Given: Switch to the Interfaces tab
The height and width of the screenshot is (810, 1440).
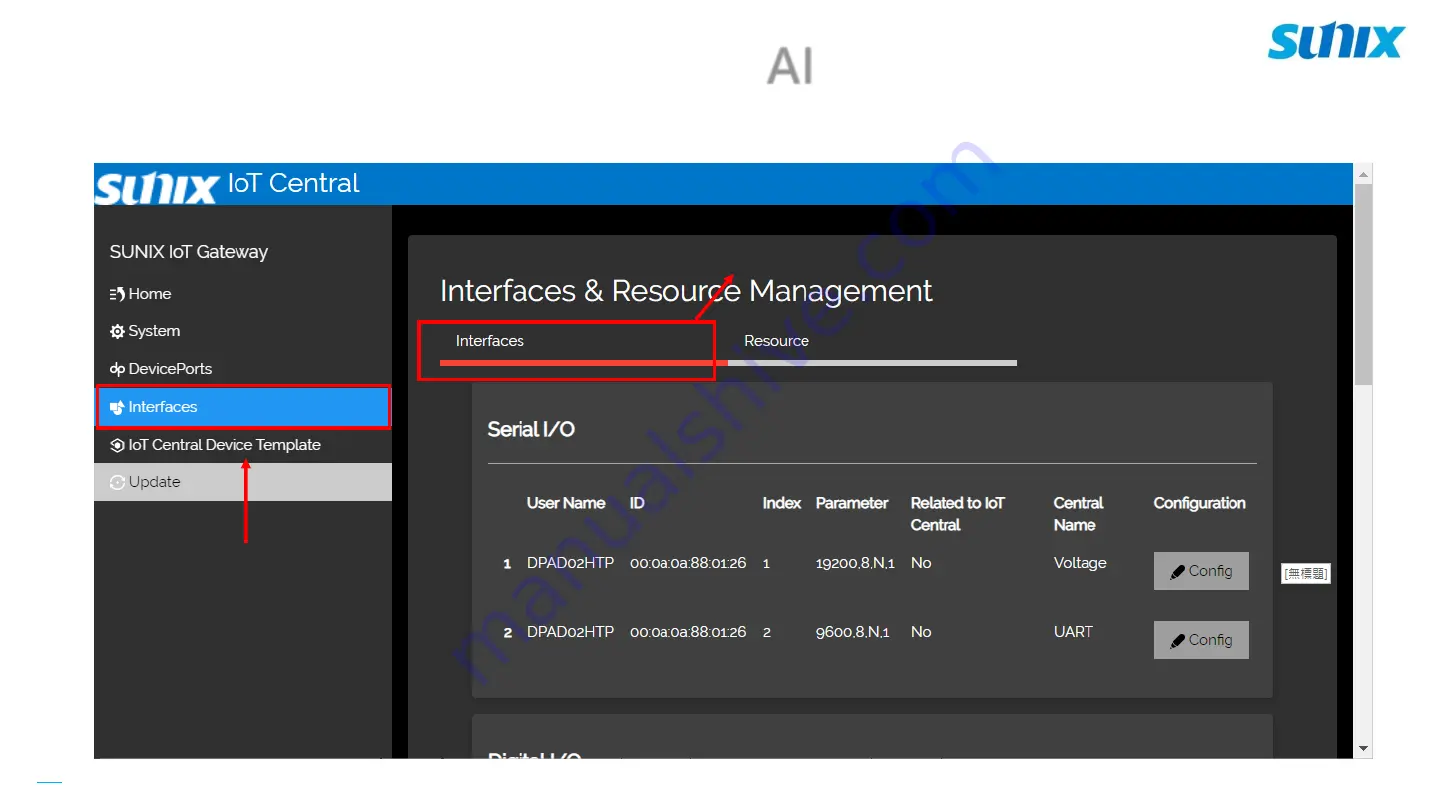Looking at the screenshot, I should click(x=584, y=343).
